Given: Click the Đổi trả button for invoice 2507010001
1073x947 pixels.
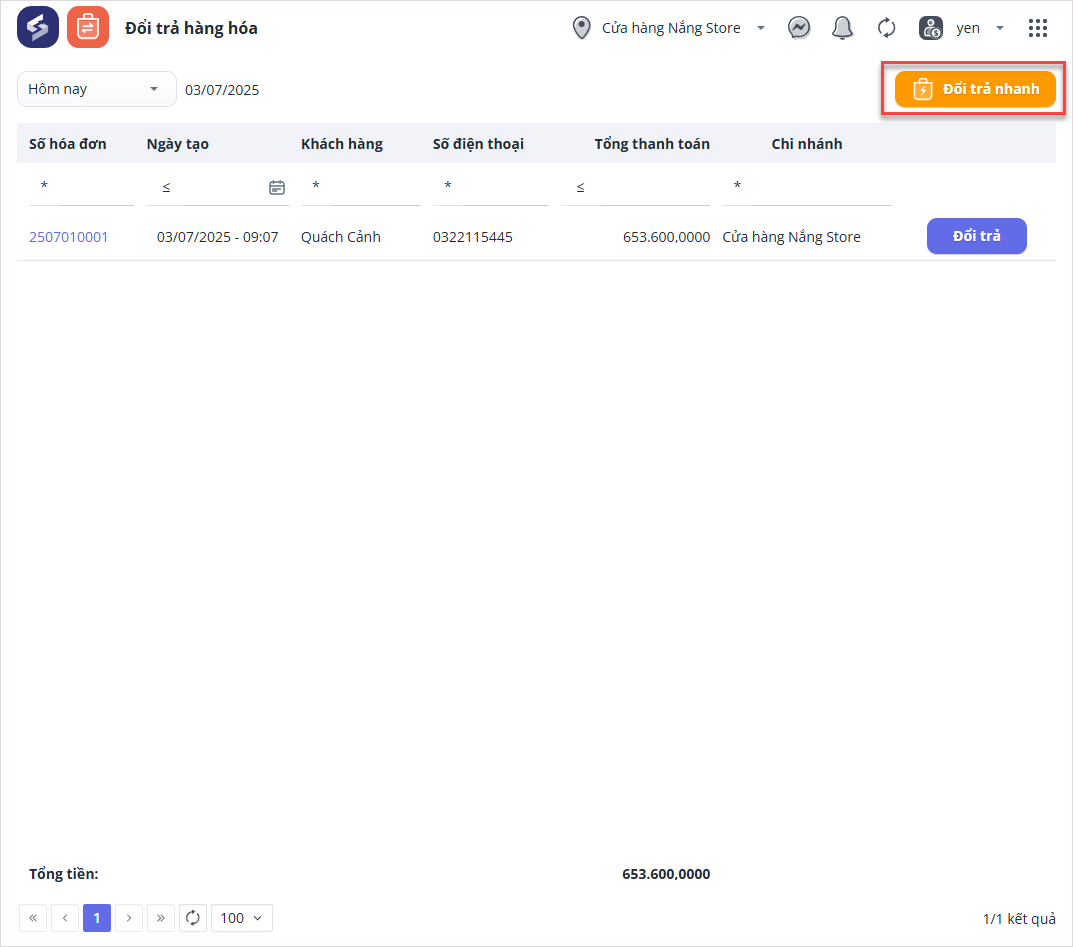Looking at the screenshot, I should click(977, 236).
